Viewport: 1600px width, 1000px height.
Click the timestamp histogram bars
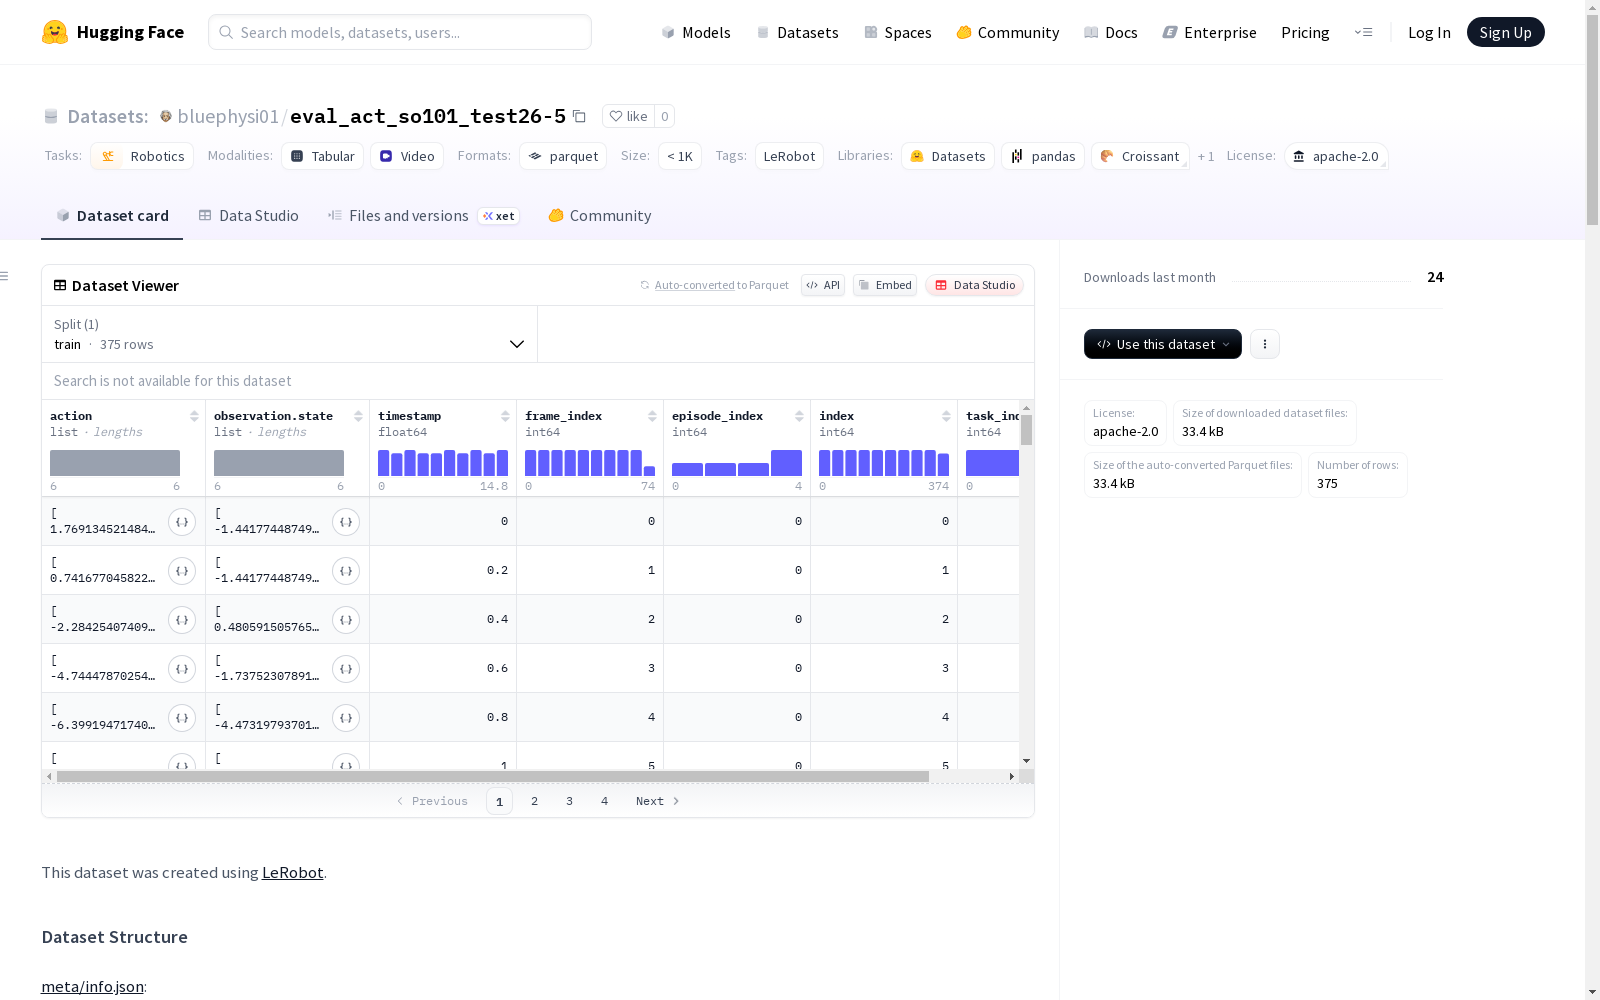[443, 463]
